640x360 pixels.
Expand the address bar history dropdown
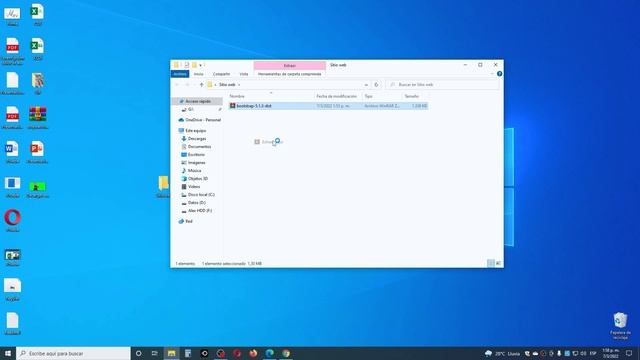point(366,85)
